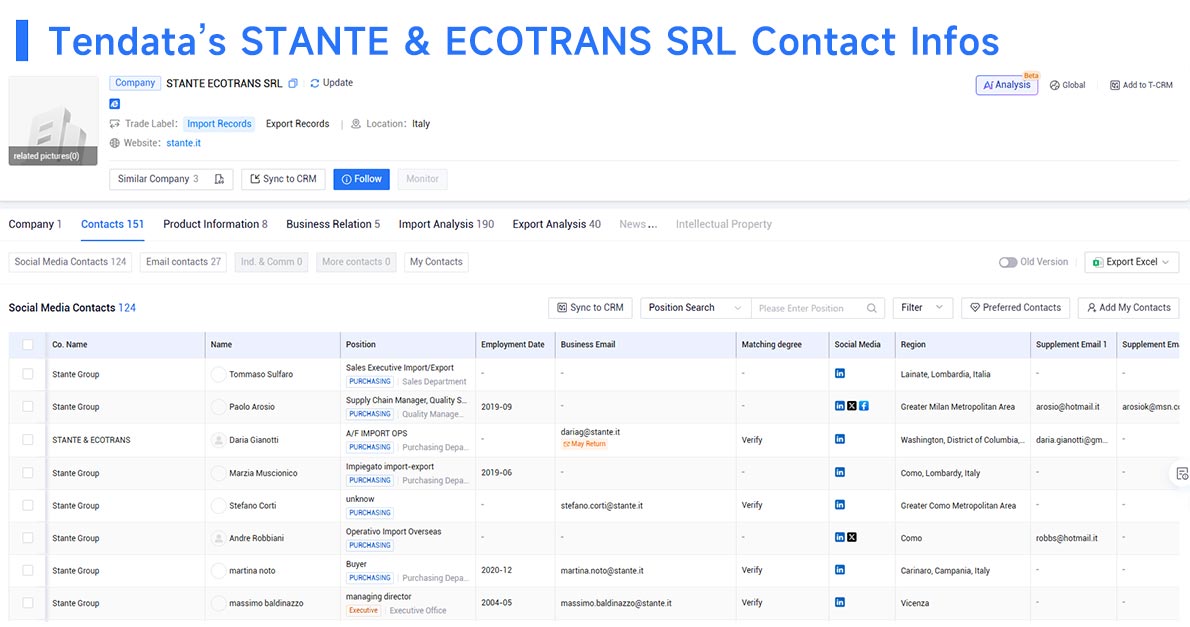This screenshot has height=627, width=1190.
Task: Click Add to T-CRM
Action: (x=1141, y=85)
